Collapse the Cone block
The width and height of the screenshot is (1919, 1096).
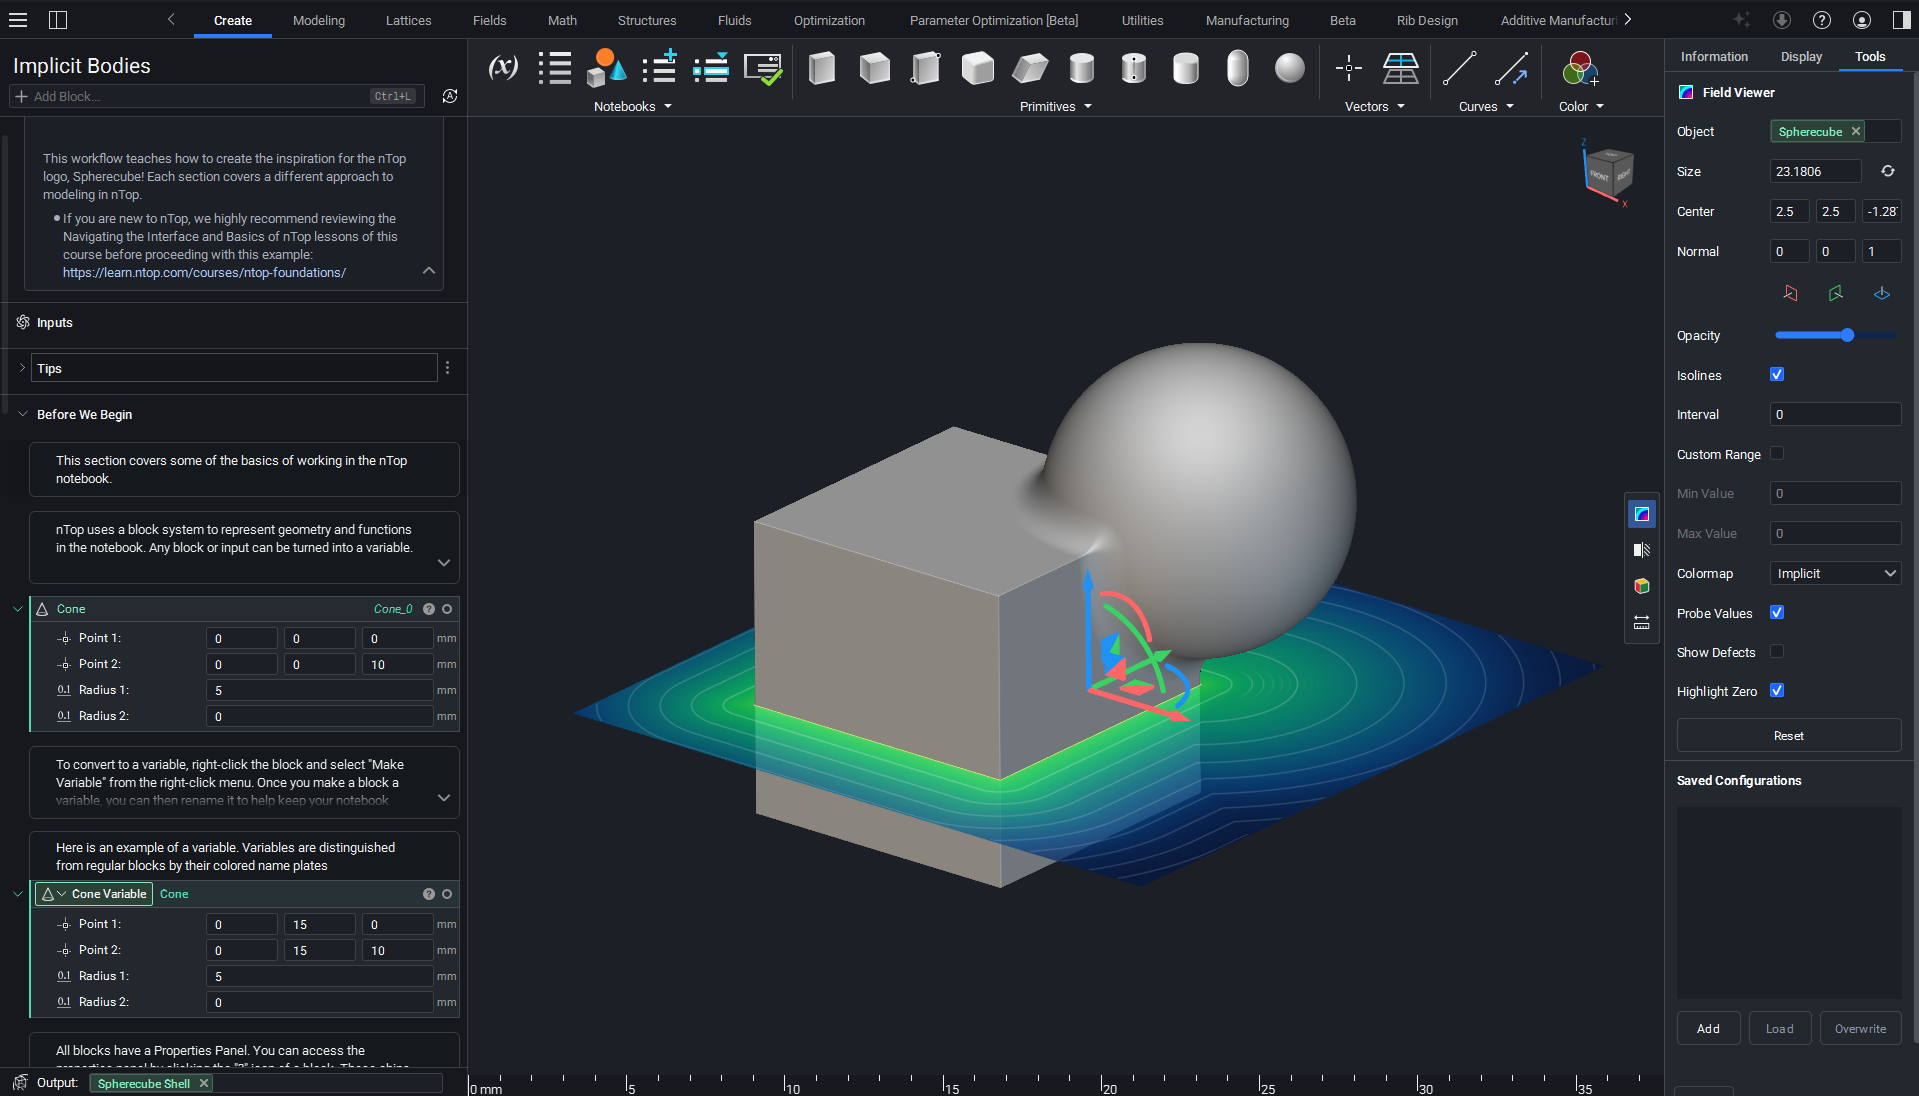[x=17, y=609]
